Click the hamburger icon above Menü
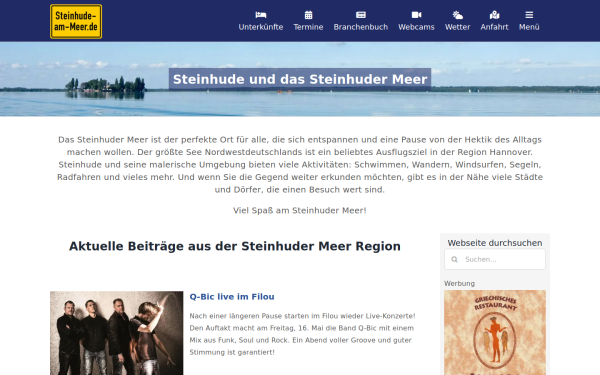The width and height of the screenshot is (600, 375). tap(529, 15)
